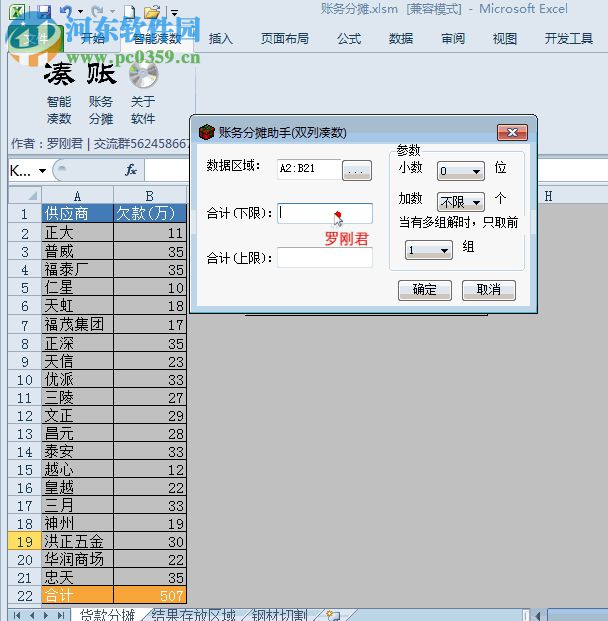Image resolution: width=608 pixels, height=621 pixels.
Task: Click the value 11 in row 2
Action: (150, 232)
